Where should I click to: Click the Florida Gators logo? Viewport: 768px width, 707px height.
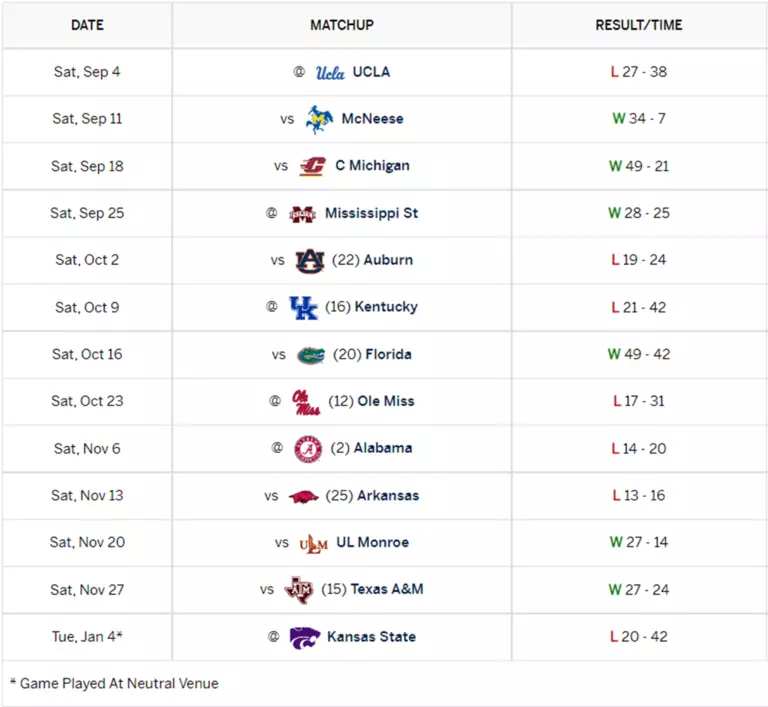(x=311, y=355)
